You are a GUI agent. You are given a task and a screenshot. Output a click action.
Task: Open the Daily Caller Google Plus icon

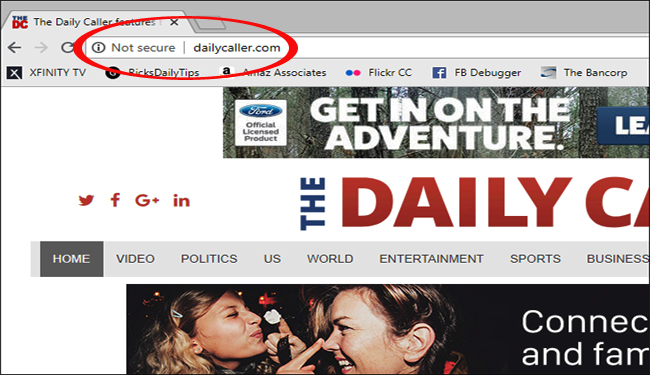pos(147,201)
